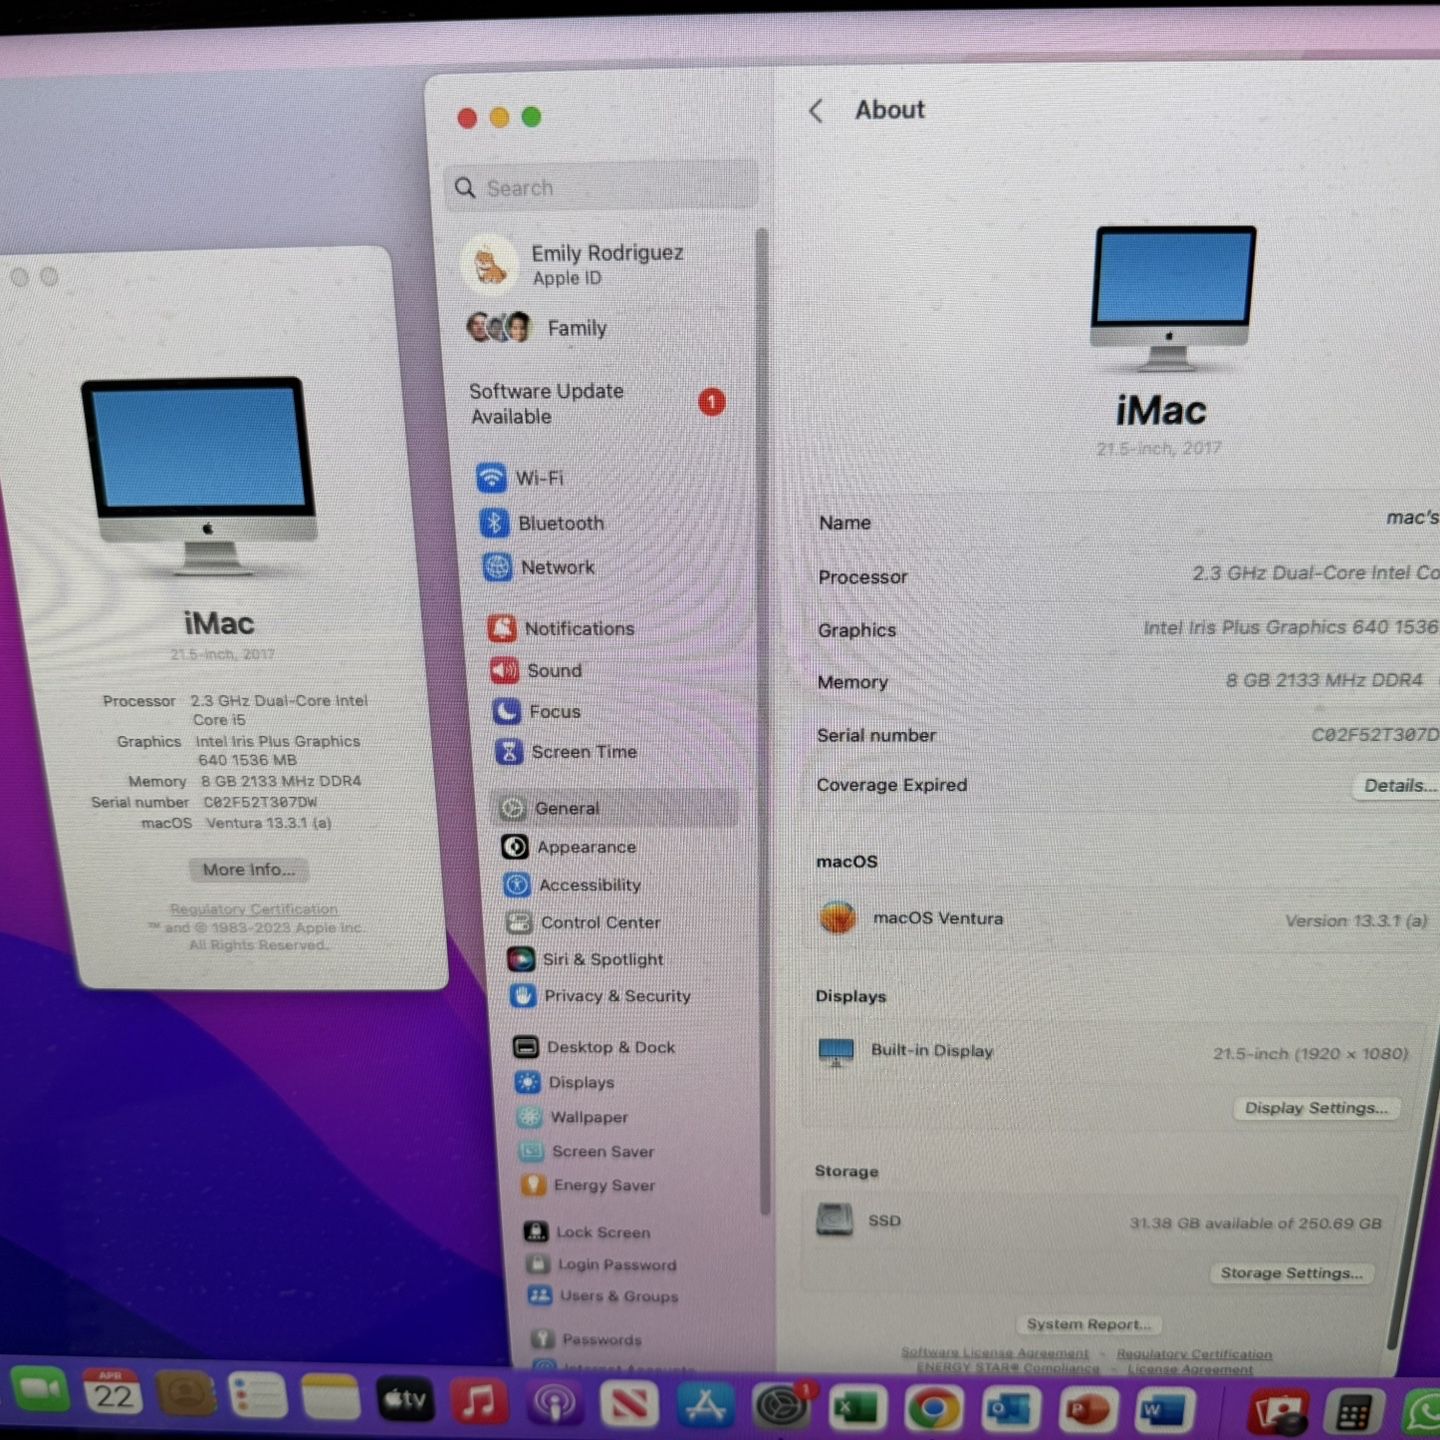This screenshot has height=1440, width=1440.
Task: Go back from the About page
Action: 816,110
